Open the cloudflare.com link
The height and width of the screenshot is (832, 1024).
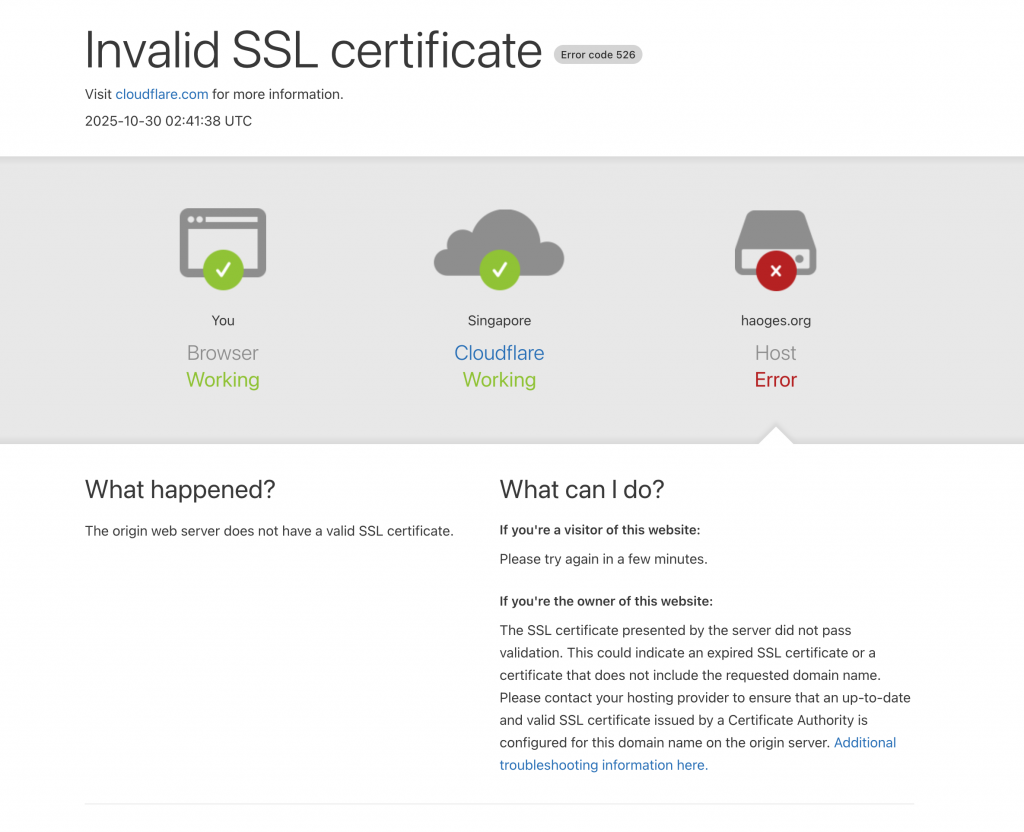[162, 95]
